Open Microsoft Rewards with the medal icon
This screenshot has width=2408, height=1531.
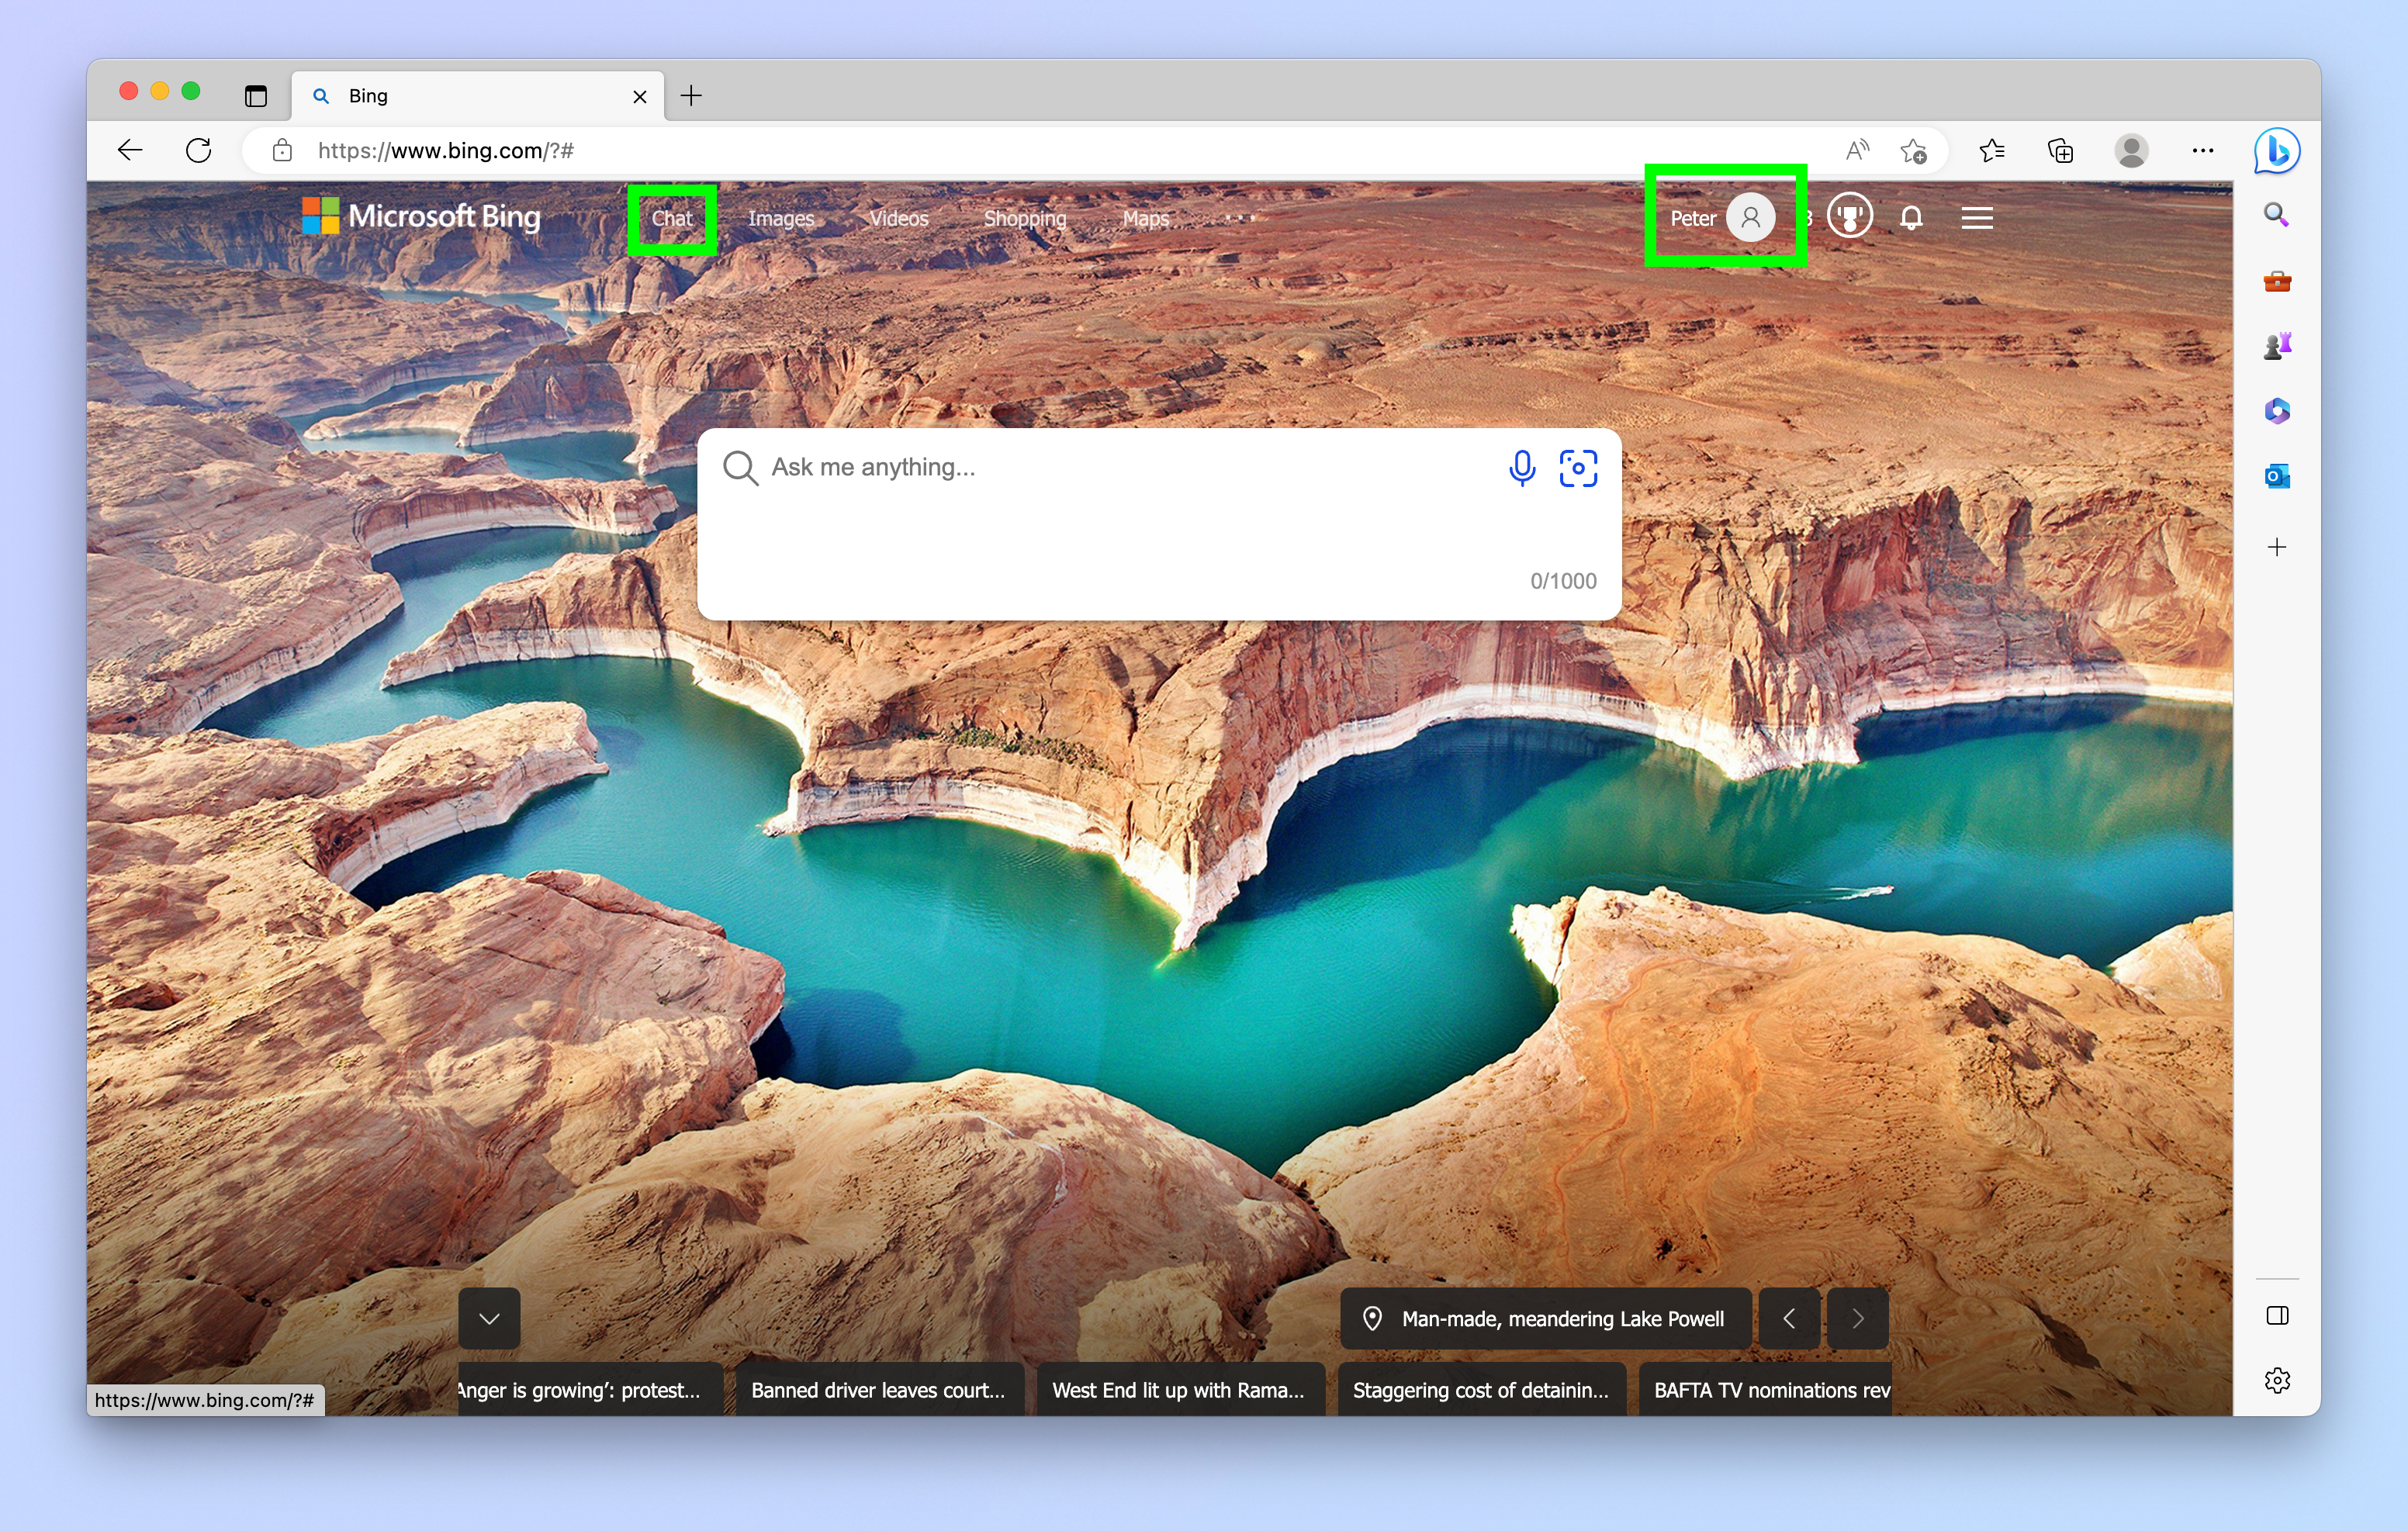[1849, 217]
